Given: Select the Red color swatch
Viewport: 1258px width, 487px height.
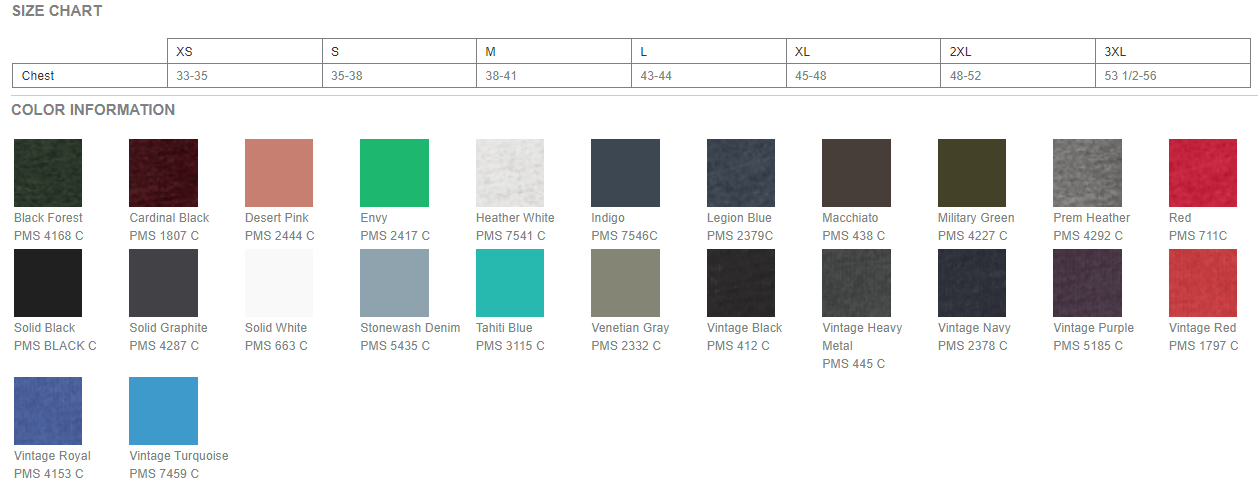Looking at the screenshot, I should 1203,173.
